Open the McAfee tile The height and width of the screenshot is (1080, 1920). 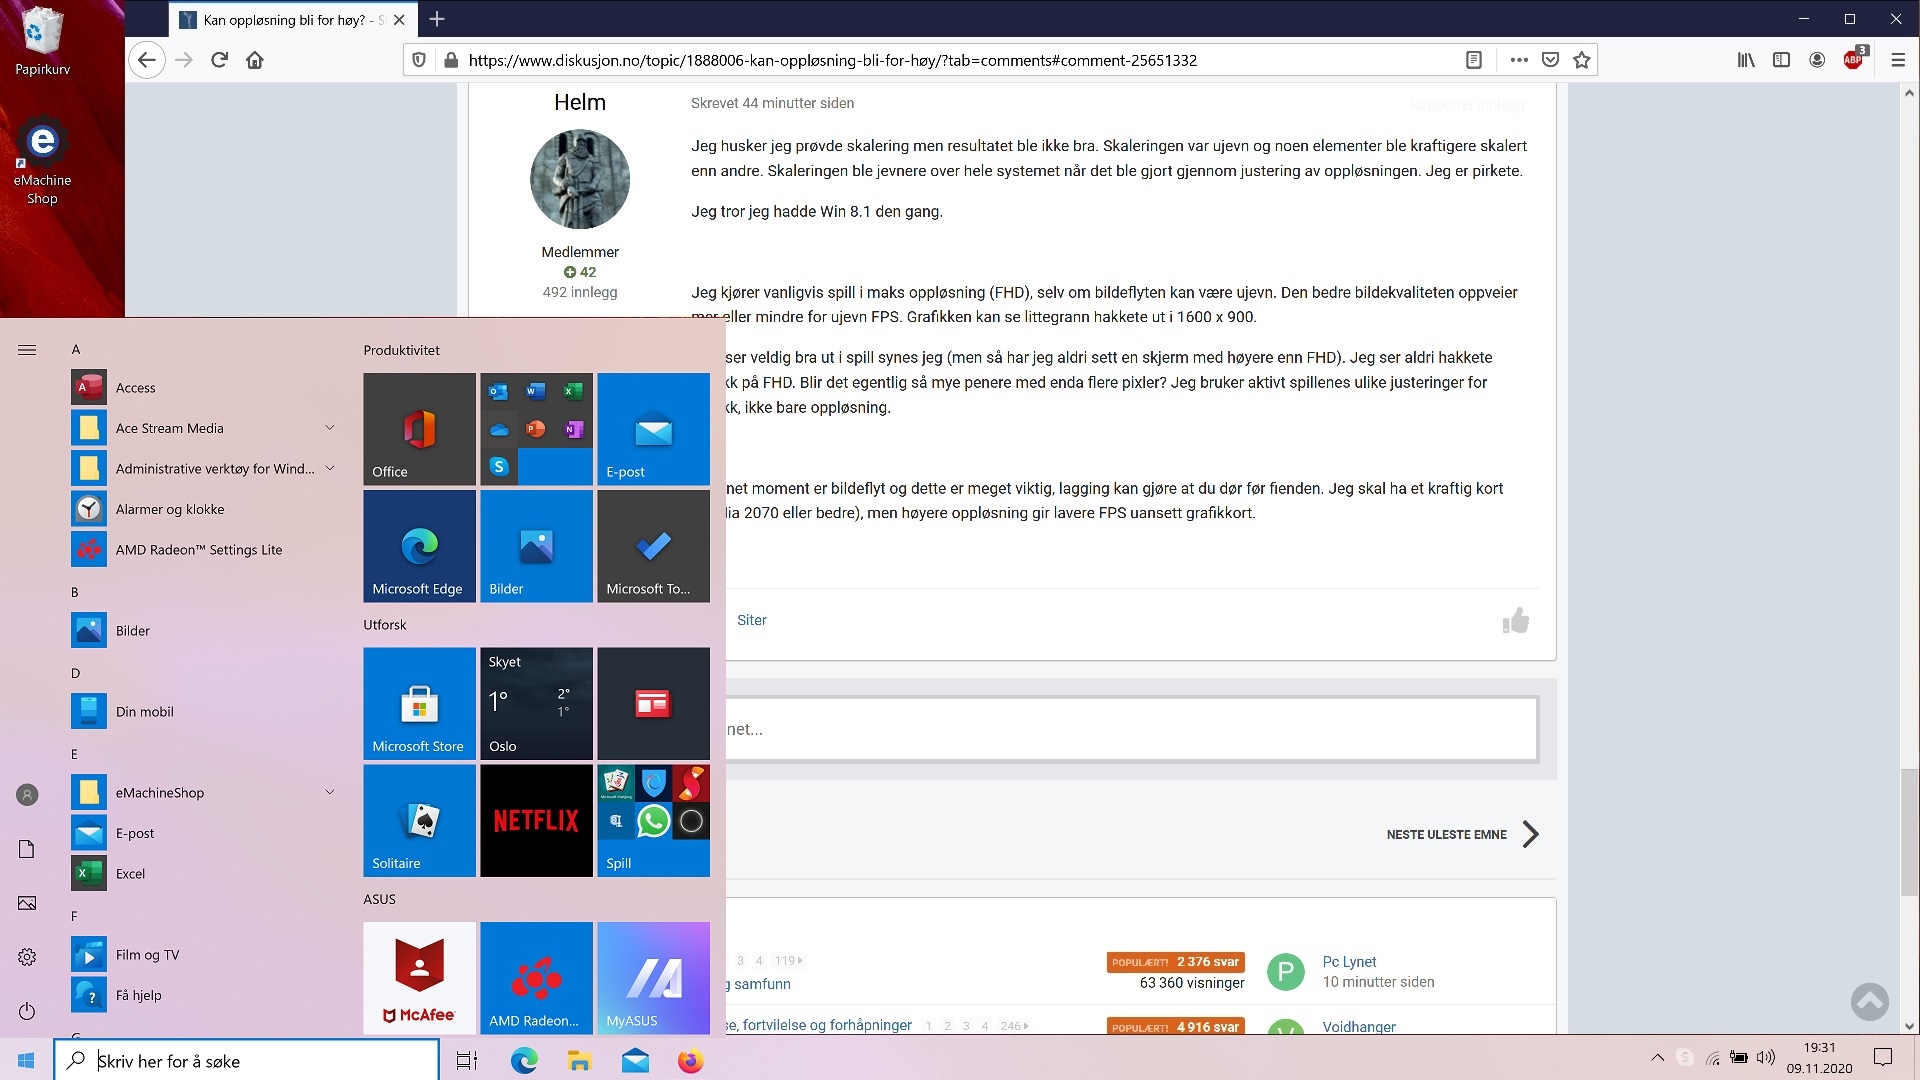(x=419, y=978)
